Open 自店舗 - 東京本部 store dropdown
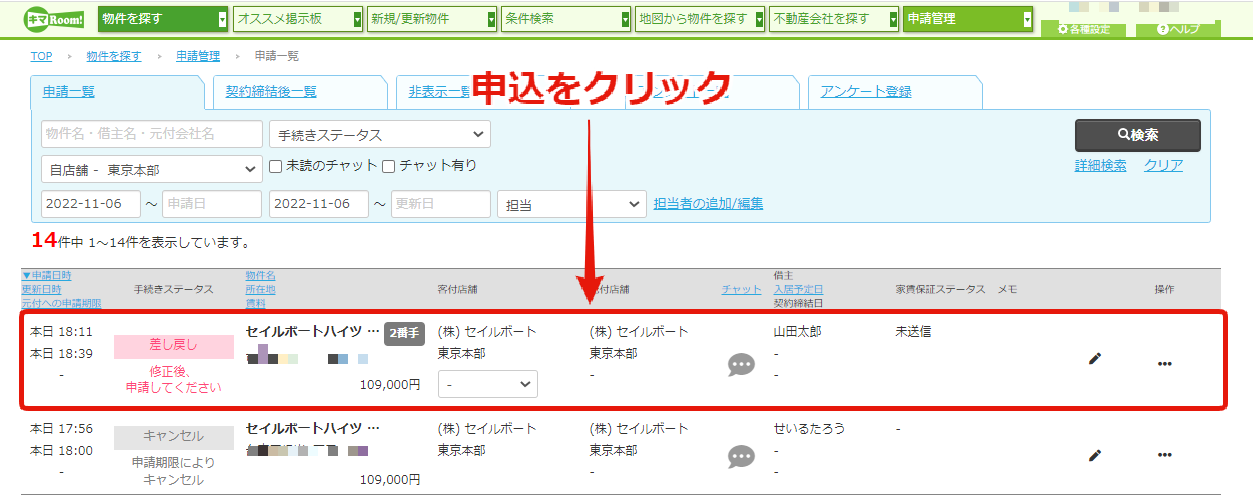The width and height of the screenshot is (1253, 495). pyautogui.click(x=152, y=170)
